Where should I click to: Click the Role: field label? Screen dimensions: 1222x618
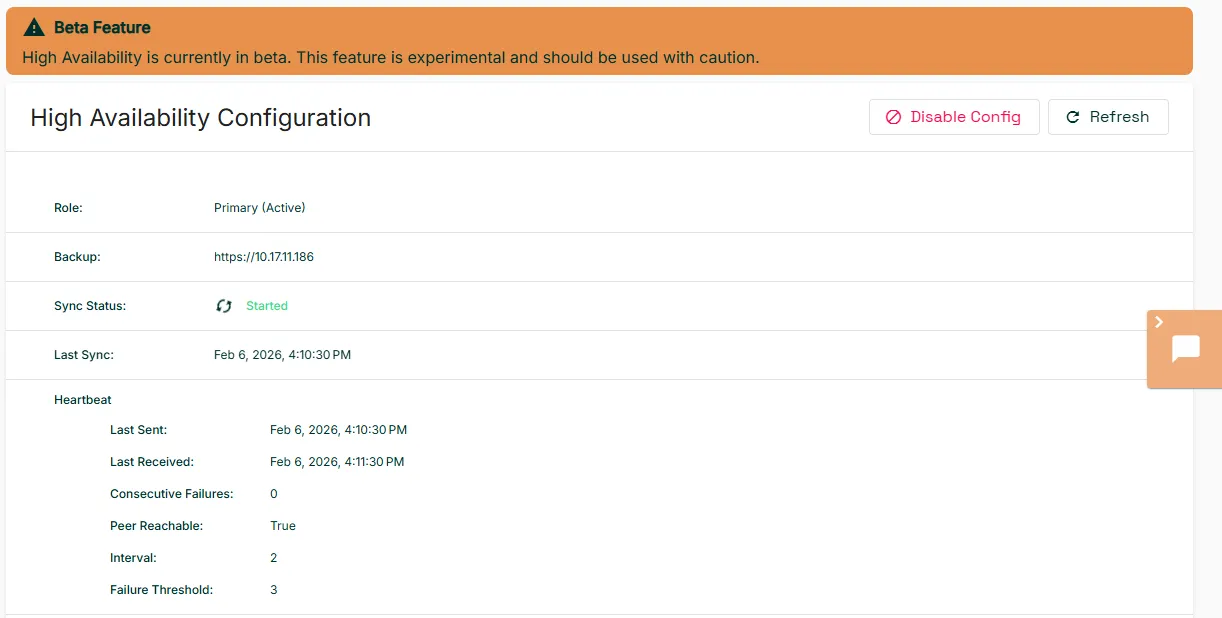pos(68,208)
